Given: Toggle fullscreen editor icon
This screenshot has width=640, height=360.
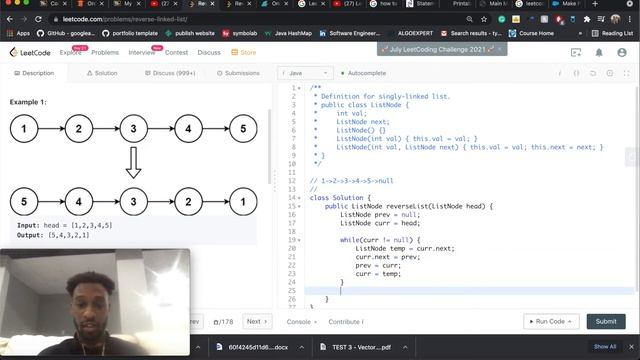Looking at the screenshot, I should pyautogui.click(x=627, y=73).
